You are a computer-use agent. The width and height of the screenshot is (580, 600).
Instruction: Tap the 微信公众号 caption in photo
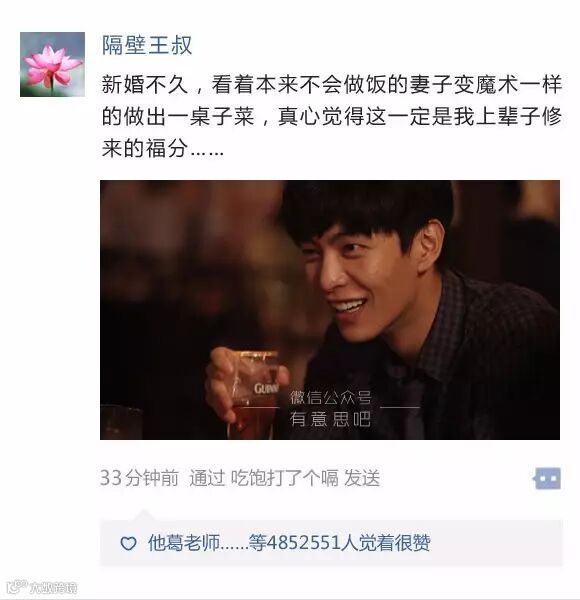click(x=330, y=398)
